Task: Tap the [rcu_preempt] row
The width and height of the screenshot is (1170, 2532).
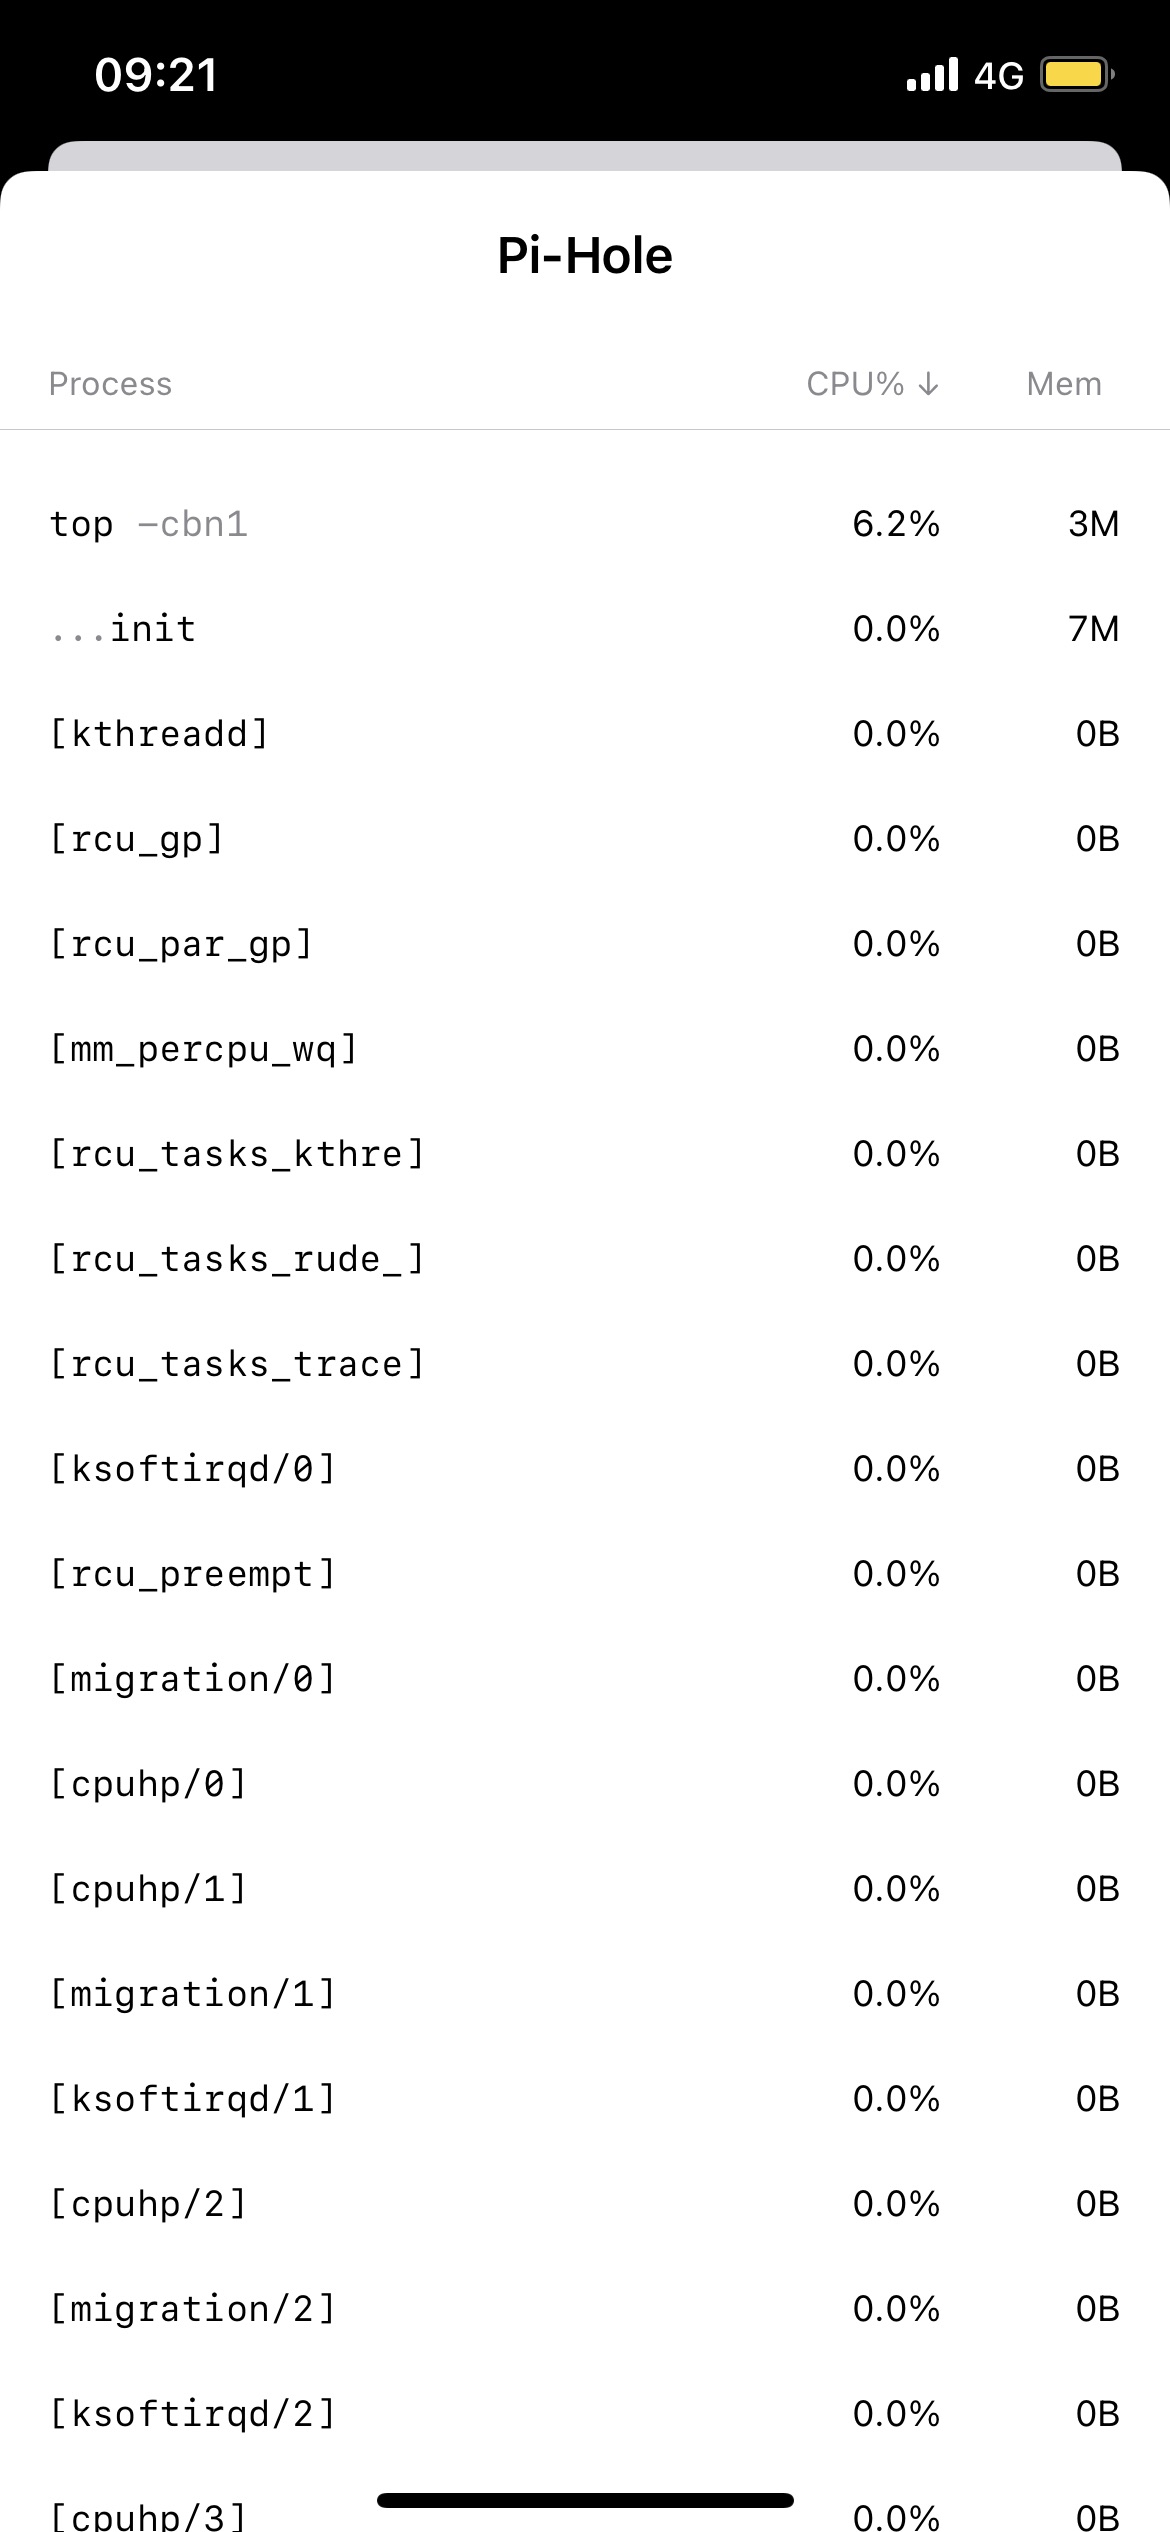Action: pos(585,1574)
